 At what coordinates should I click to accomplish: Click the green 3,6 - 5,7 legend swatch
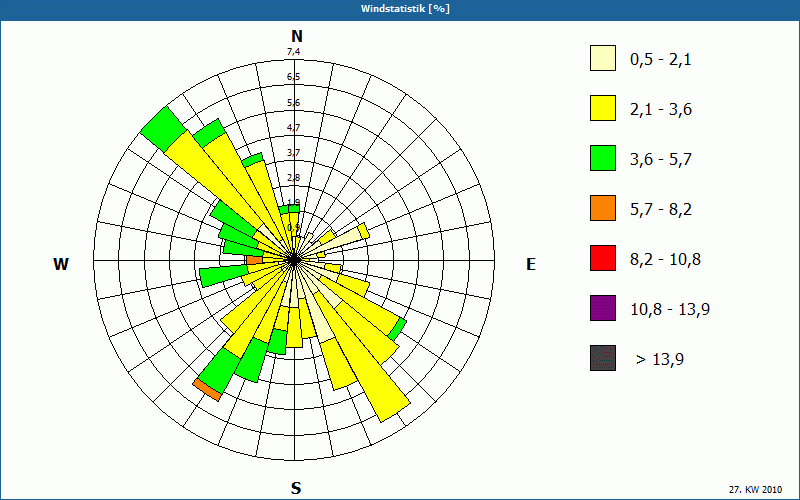(x=603, y=158)
